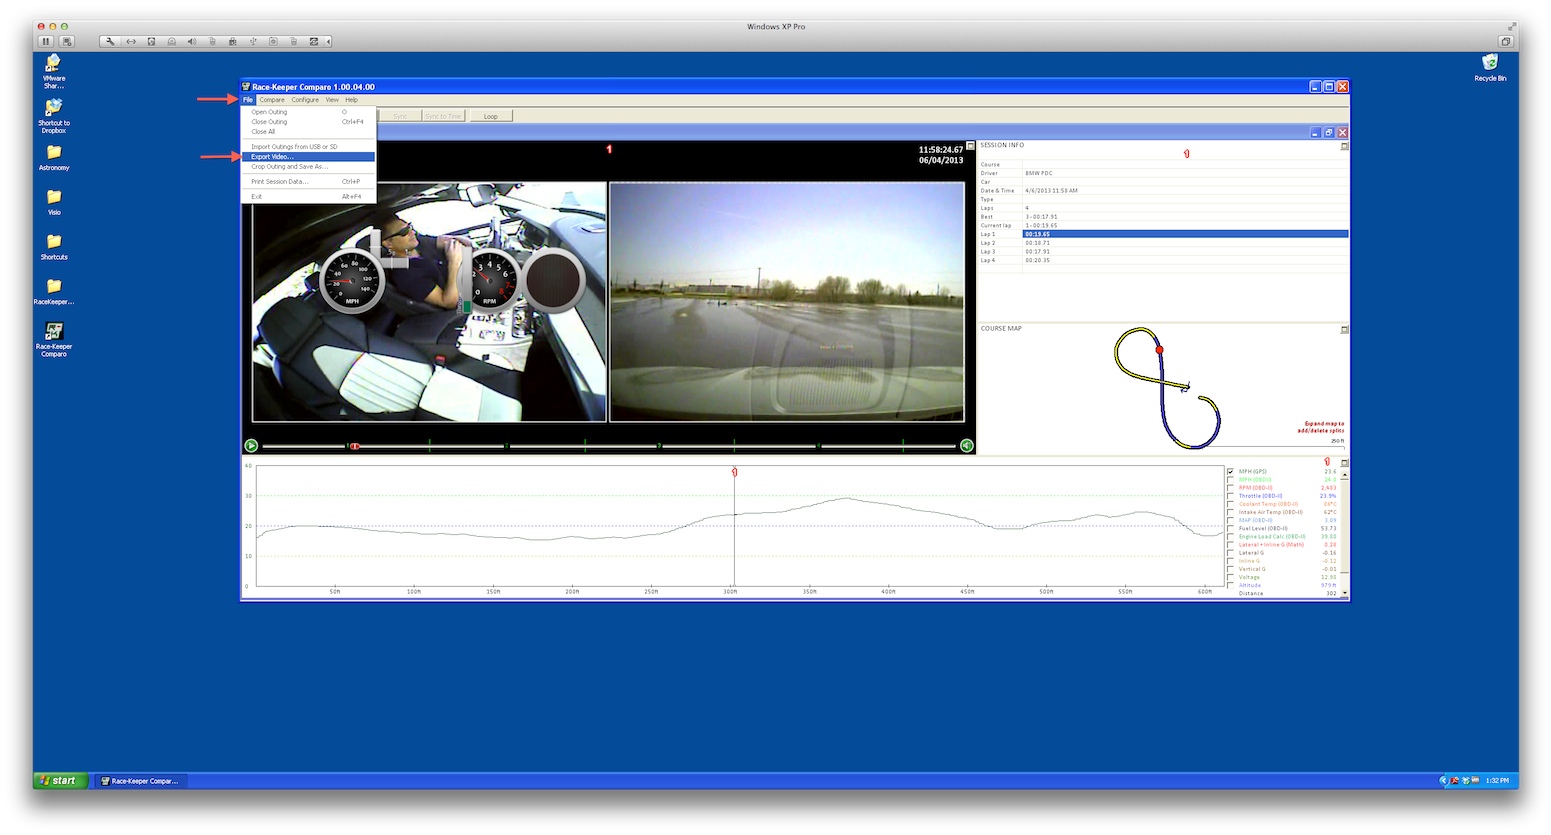Screen dimensions: 1551x835
Task: Click the RPM tachometer gauge overlay
Action: pos(490,279)
